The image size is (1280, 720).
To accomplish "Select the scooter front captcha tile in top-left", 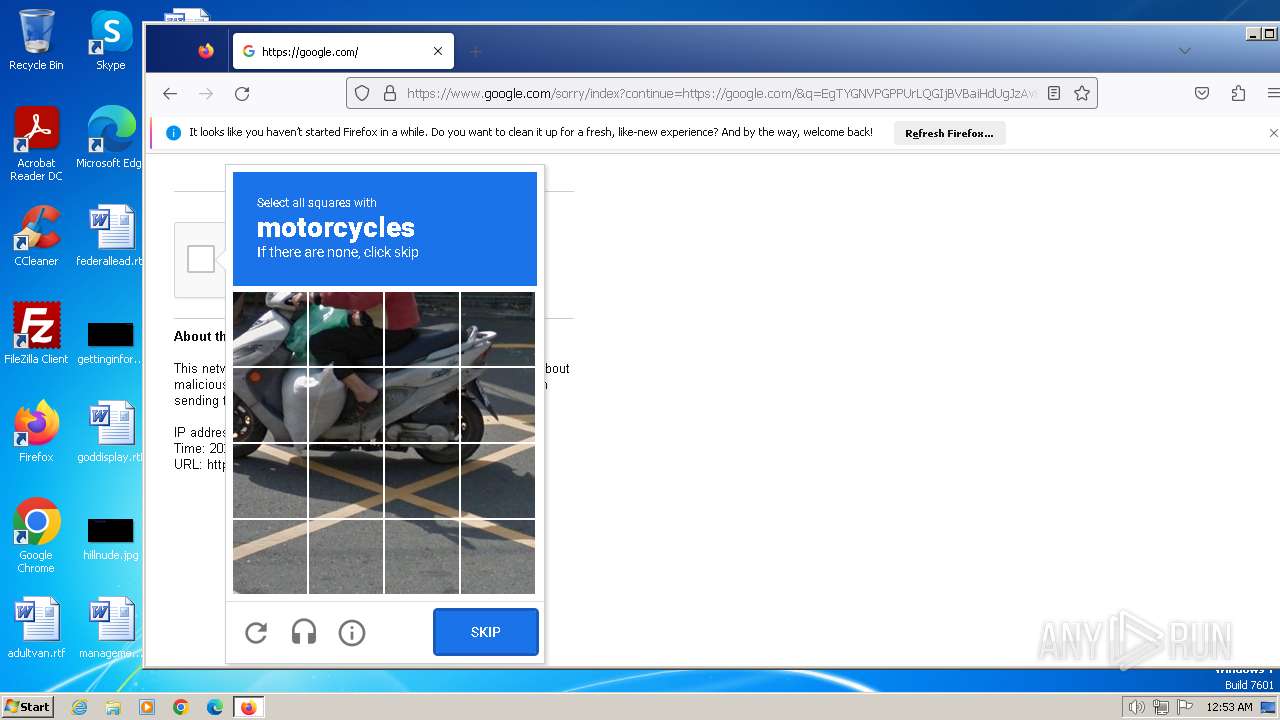I will pos(270,329).
